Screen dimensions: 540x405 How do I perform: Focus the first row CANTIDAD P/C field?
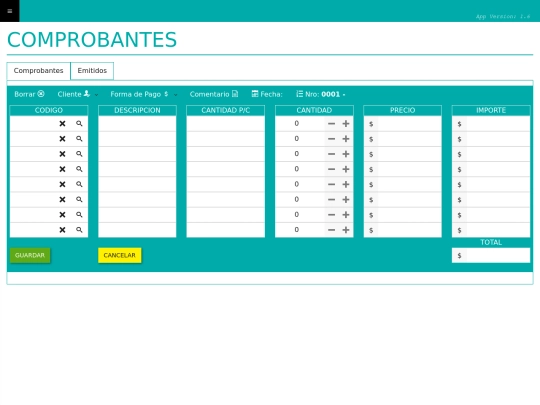pyautogui.click(x=226, y=124)
